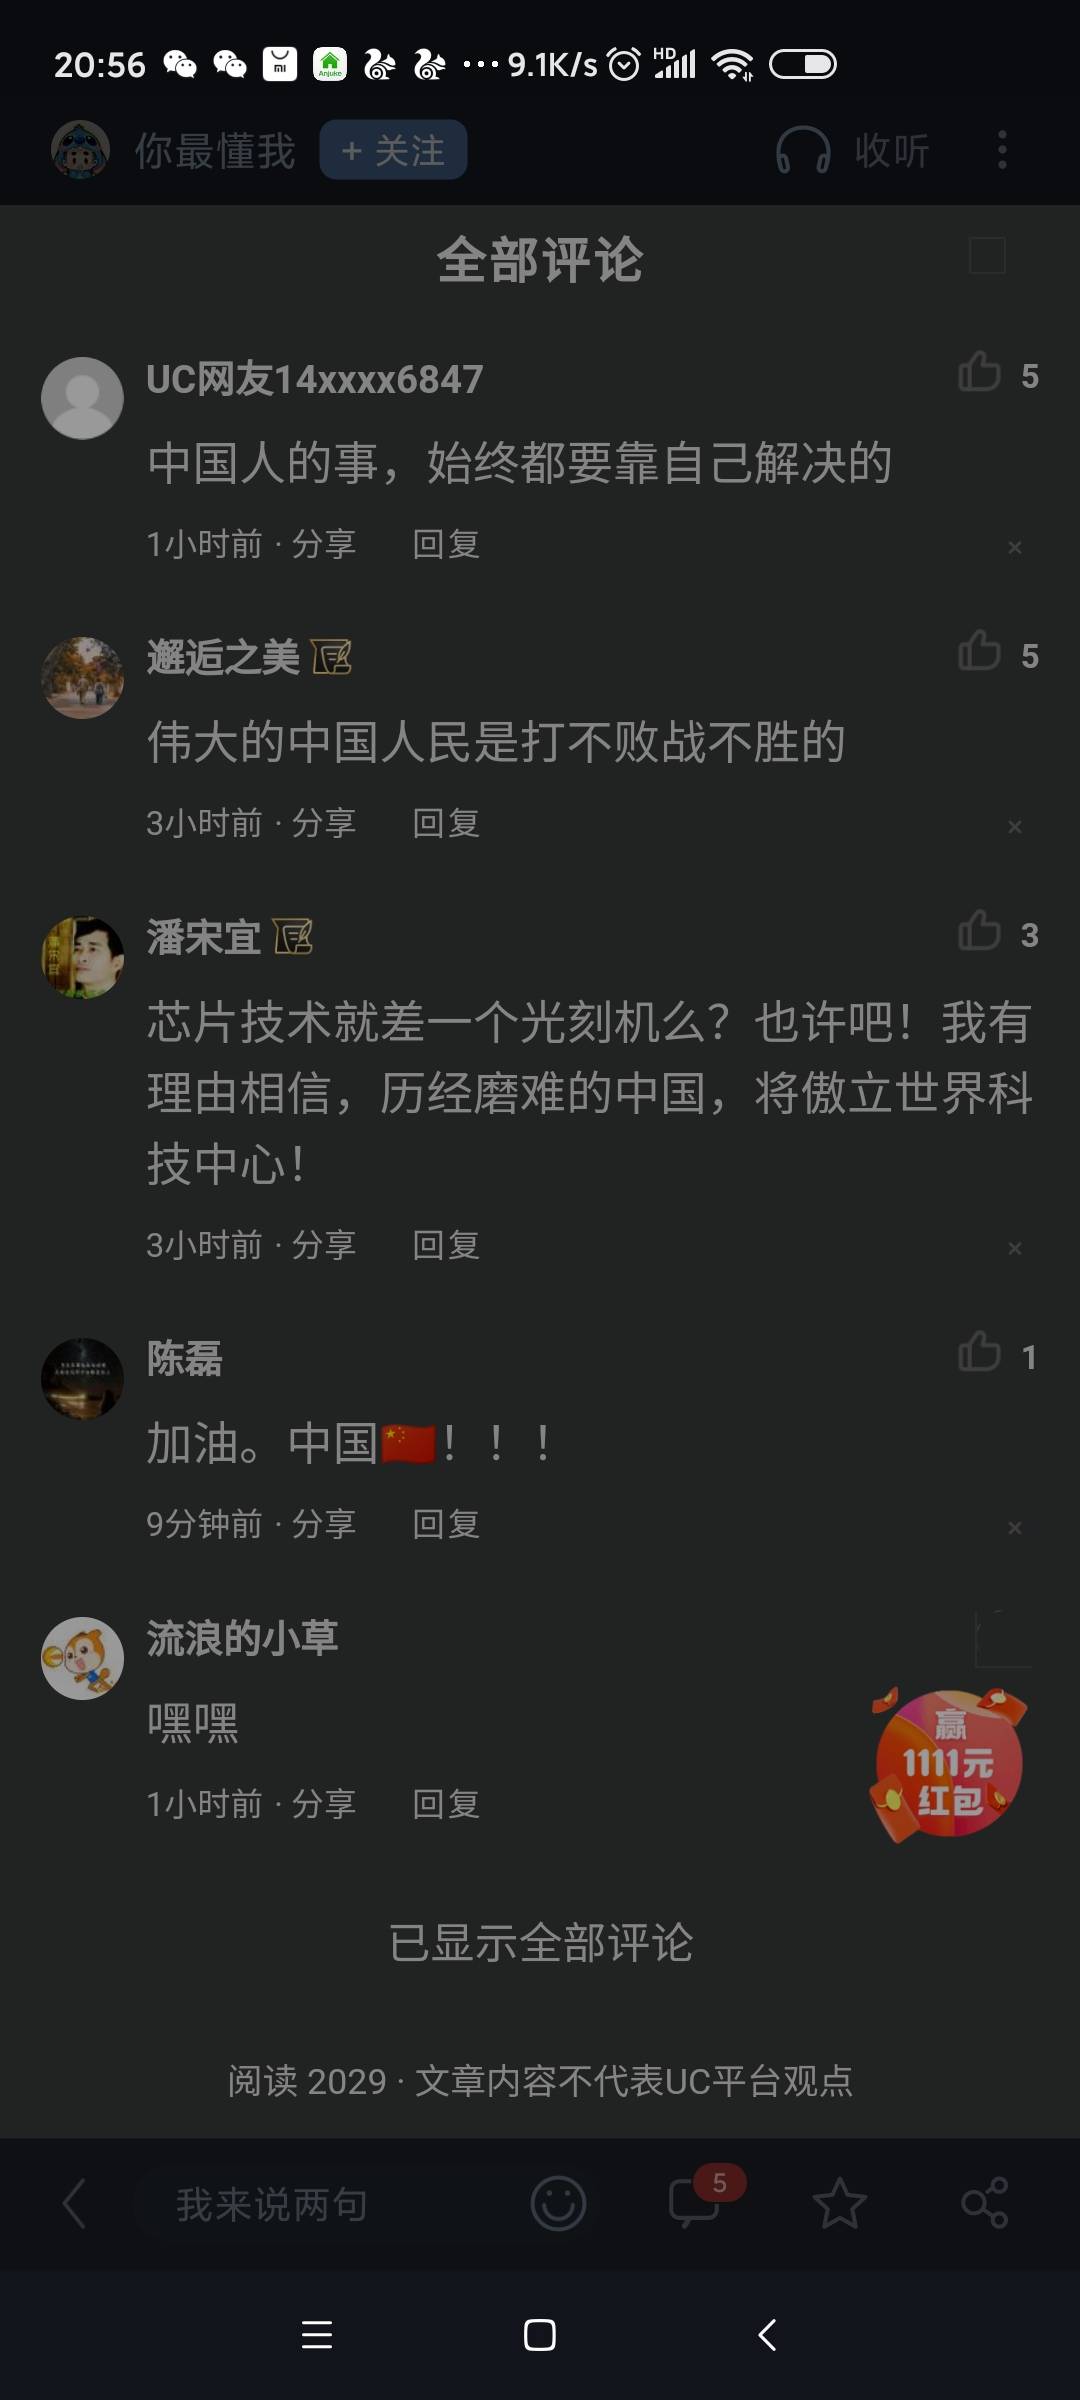This screenshot has width=1080, height=2400.
Task: Like 陈磊's comment
Action: (980, 1352)
